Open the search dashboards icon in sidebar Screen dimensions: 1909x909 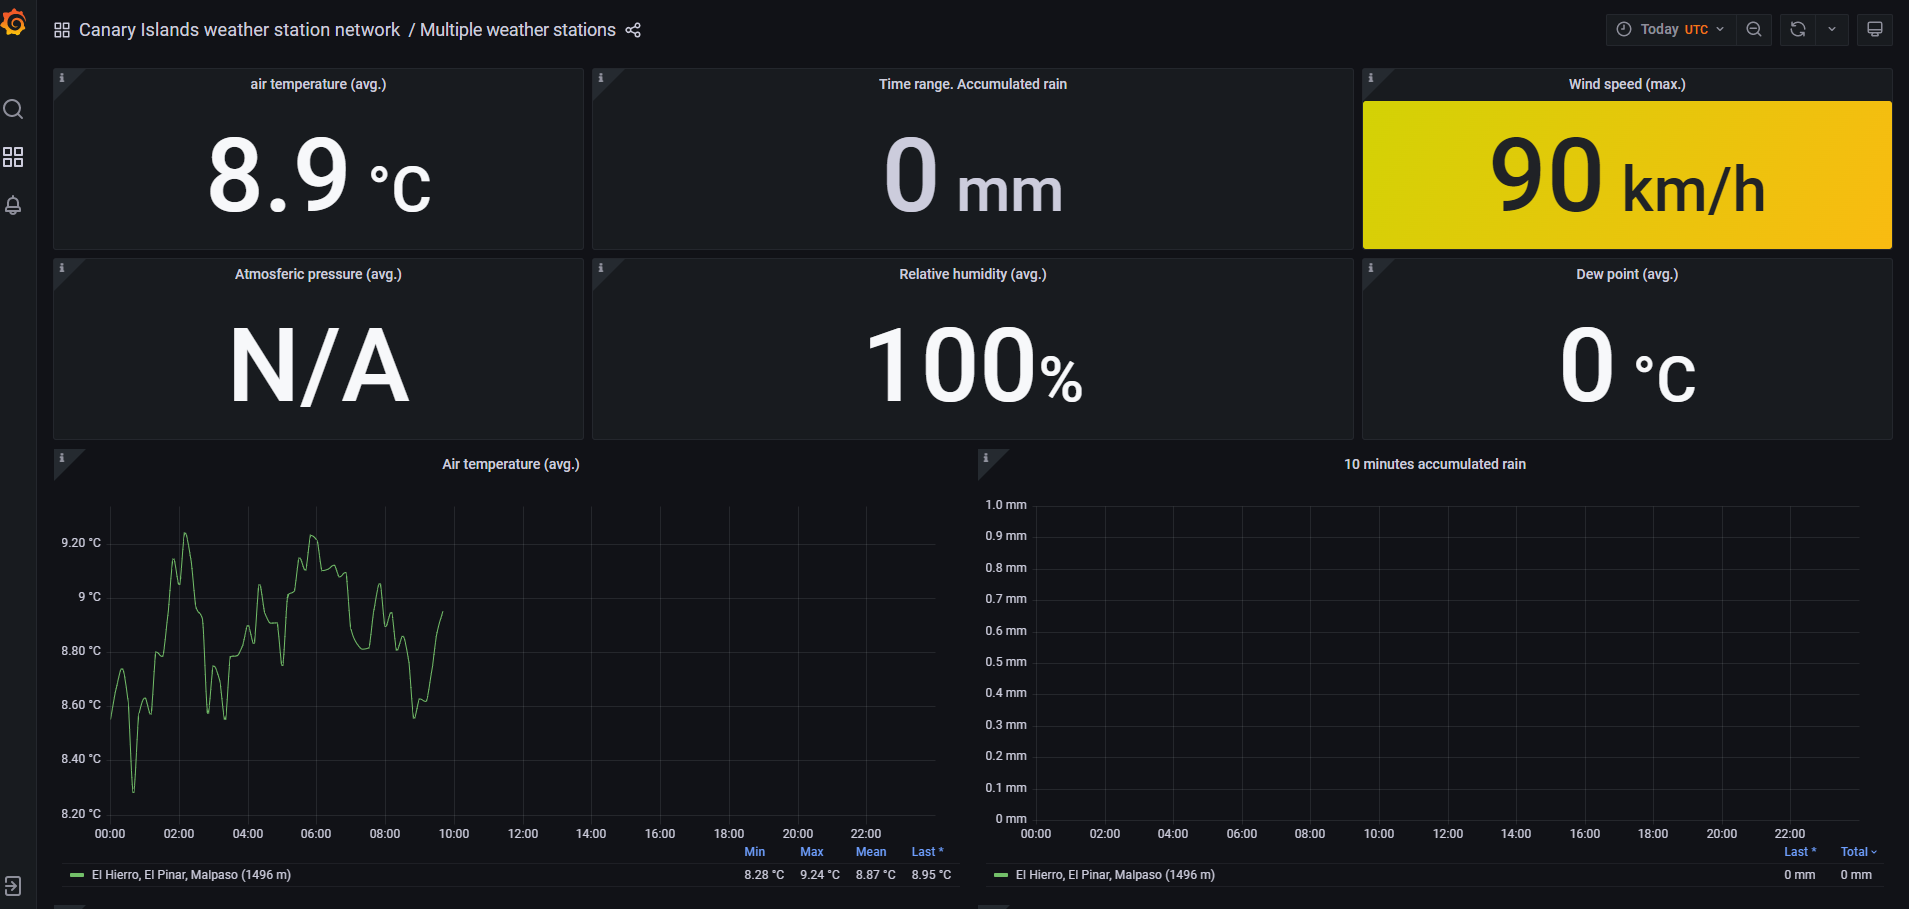[13, 109]
